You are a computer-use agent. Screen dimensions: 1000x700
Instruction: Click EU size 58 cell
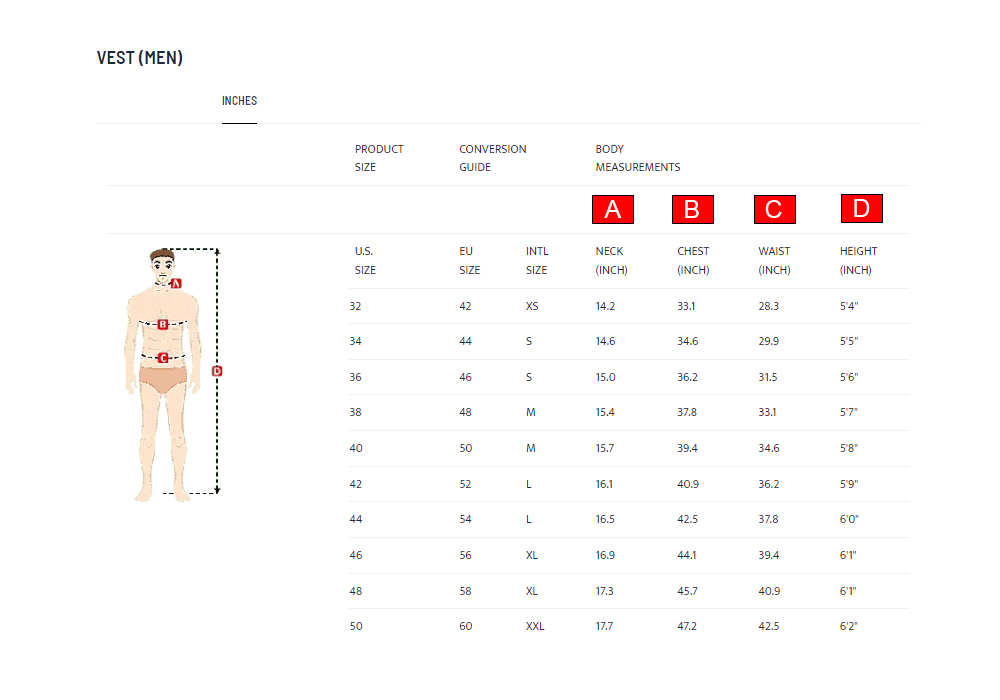click(x=465, y=591)
